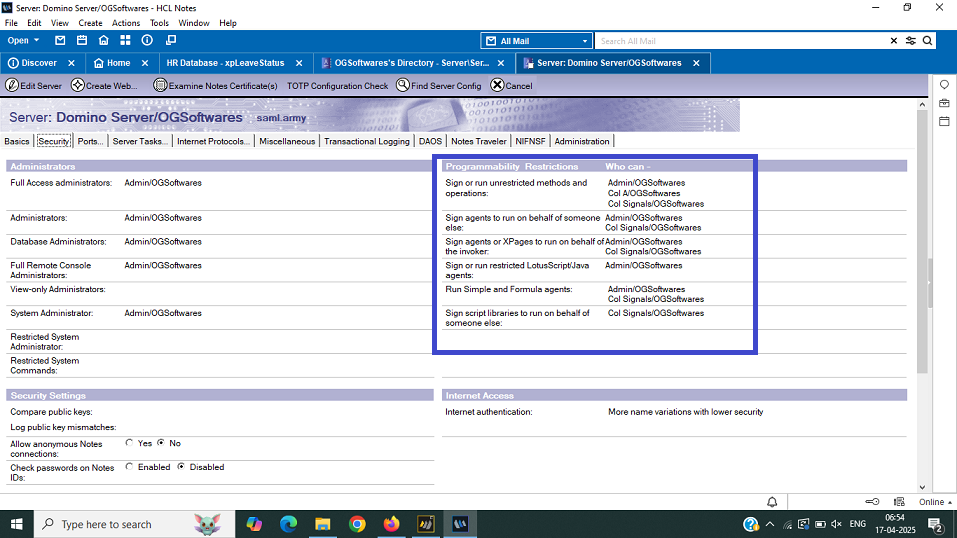957x538 pixels.
Task: Open the DAOS tab
Action: pyautogui.click(x=430, y=141)
